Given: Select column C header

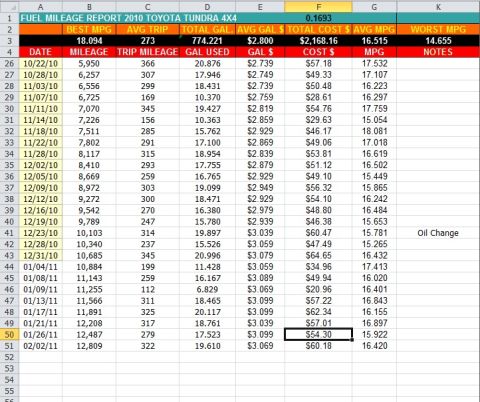Looking at the screenshot, I should coord(148,7).
